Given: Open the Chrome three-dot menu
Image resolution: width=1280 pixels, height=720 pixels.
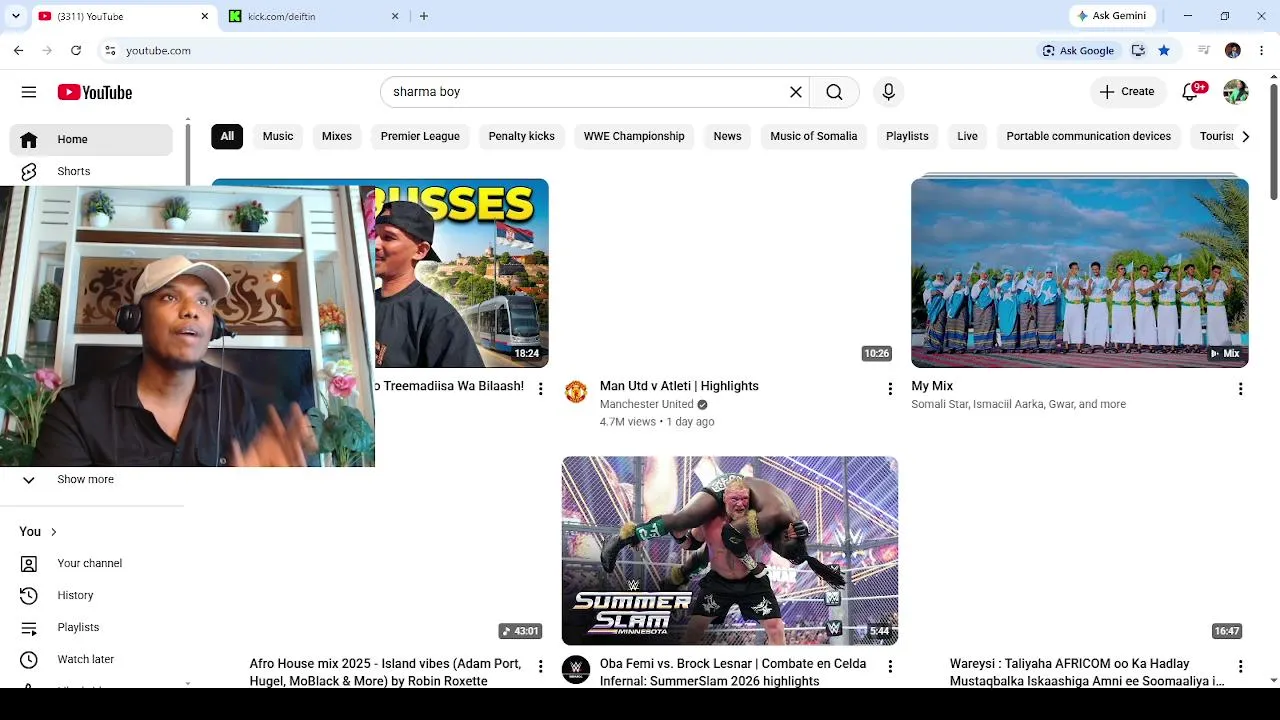Looking at the screenshot, I should click(1262, 50).
